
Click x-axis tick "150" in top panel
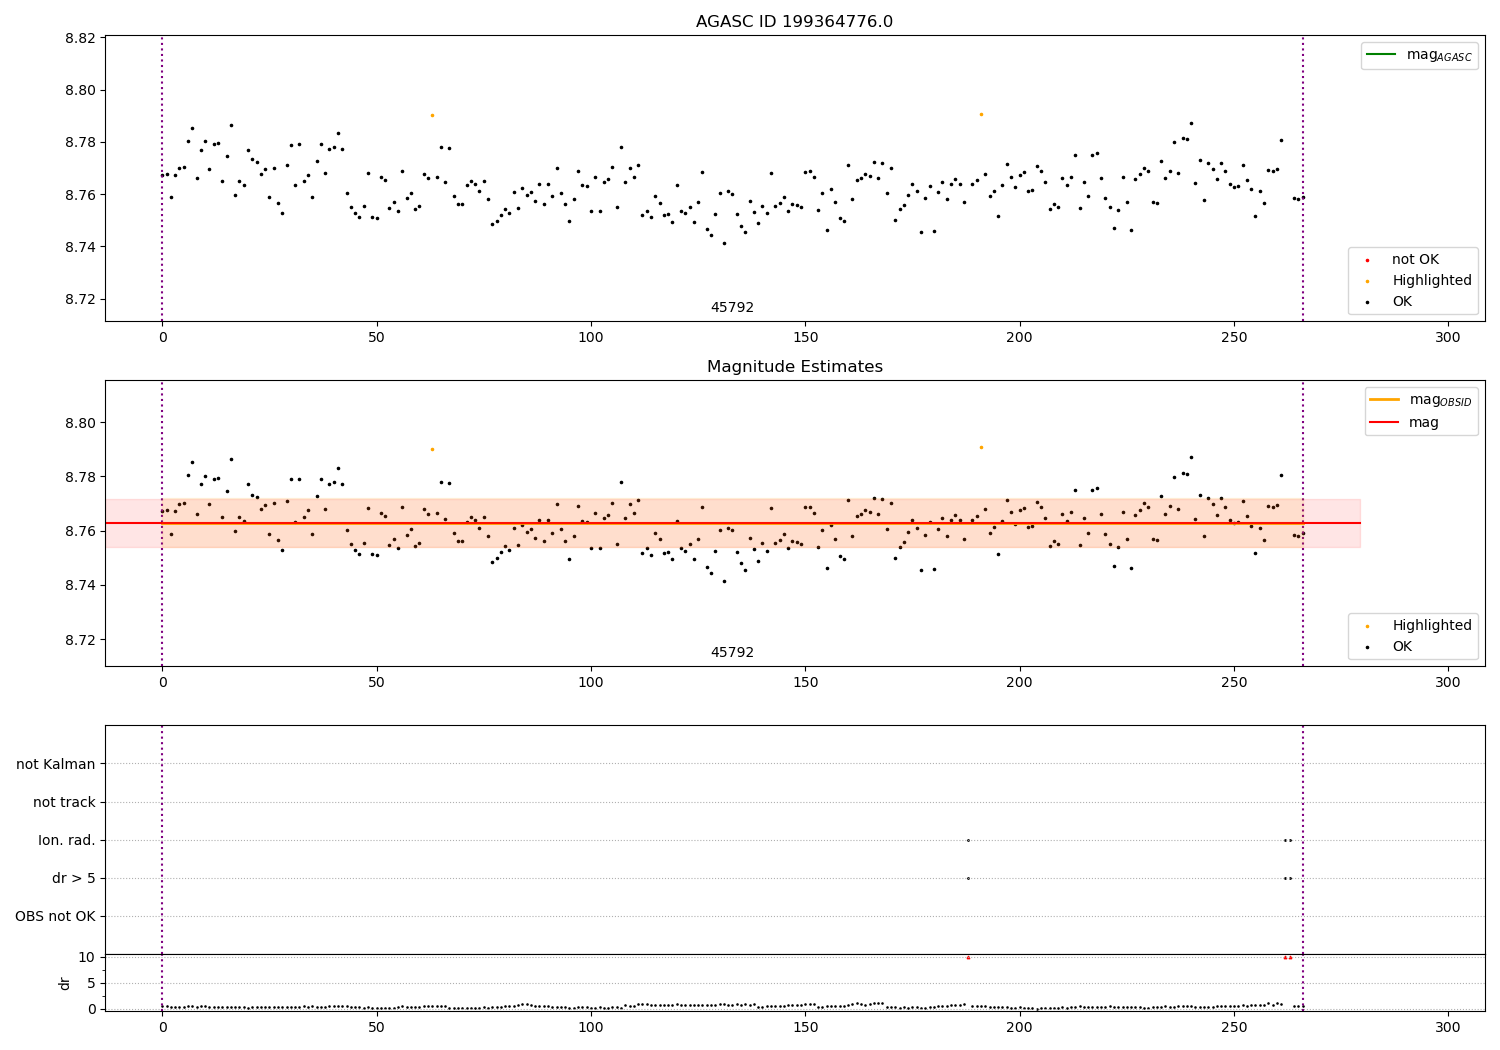click(805, 338)
